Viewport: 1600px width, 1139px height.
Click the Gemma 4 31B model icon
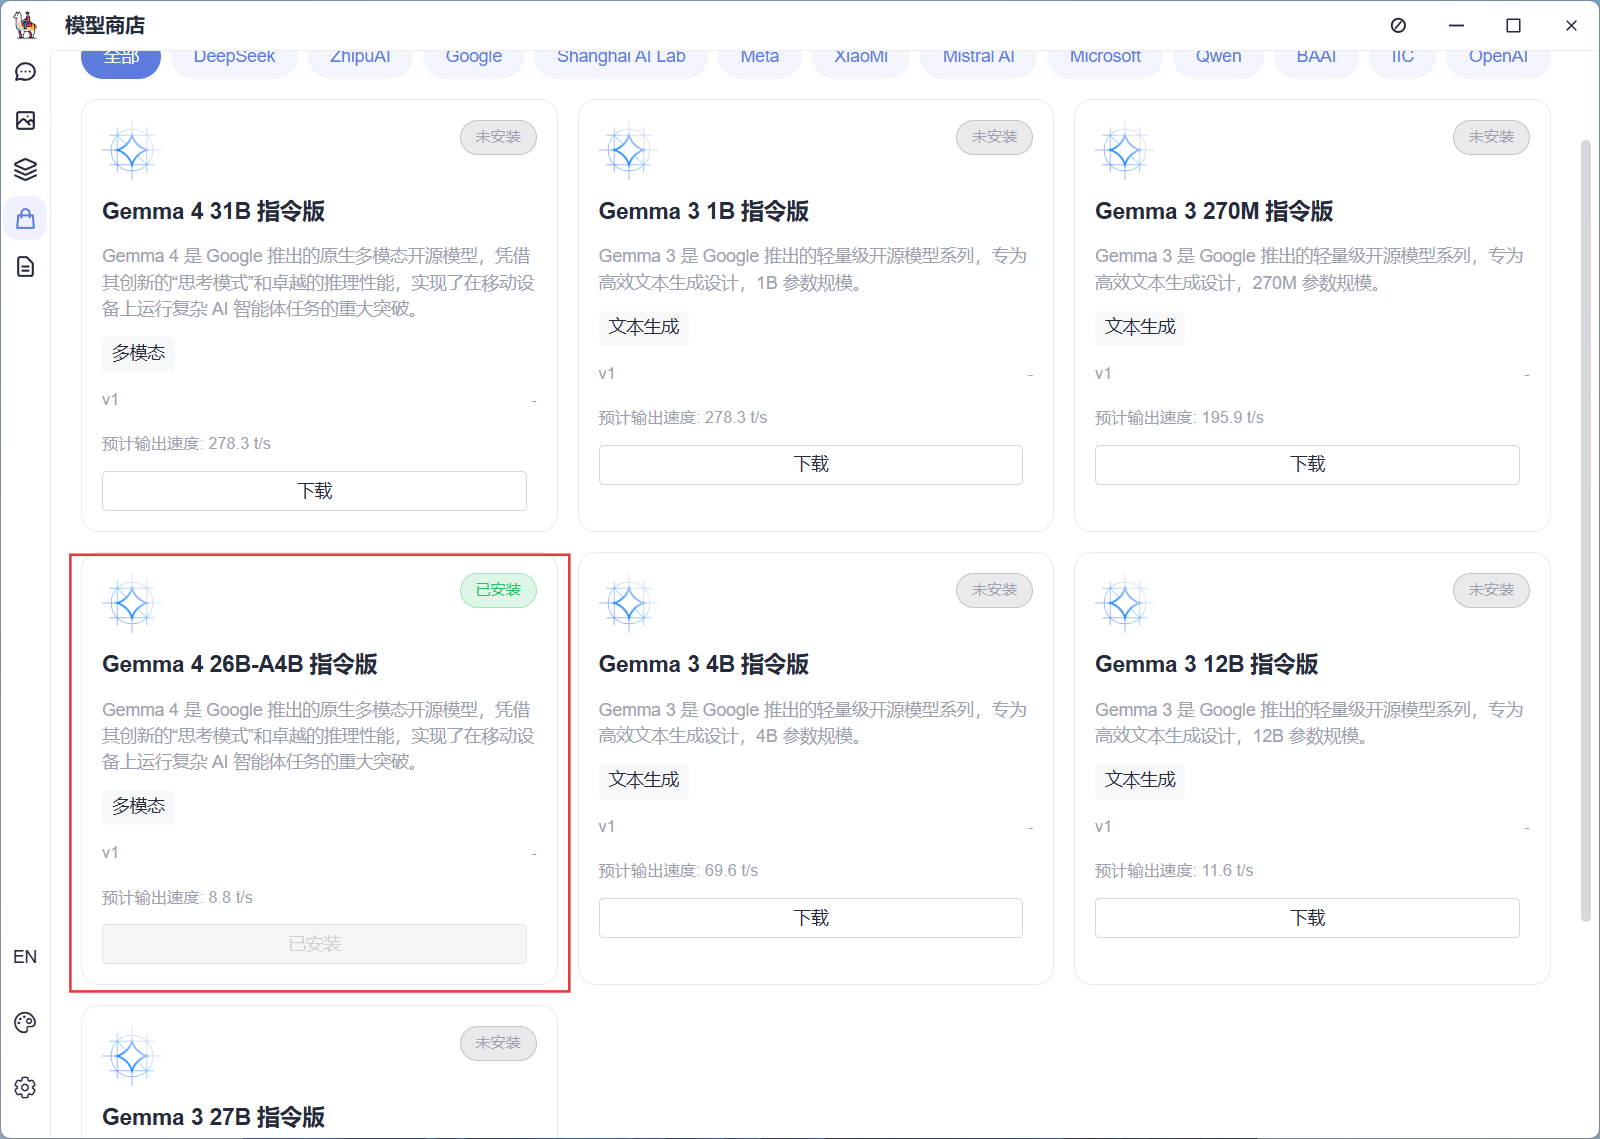pos(131,151)
